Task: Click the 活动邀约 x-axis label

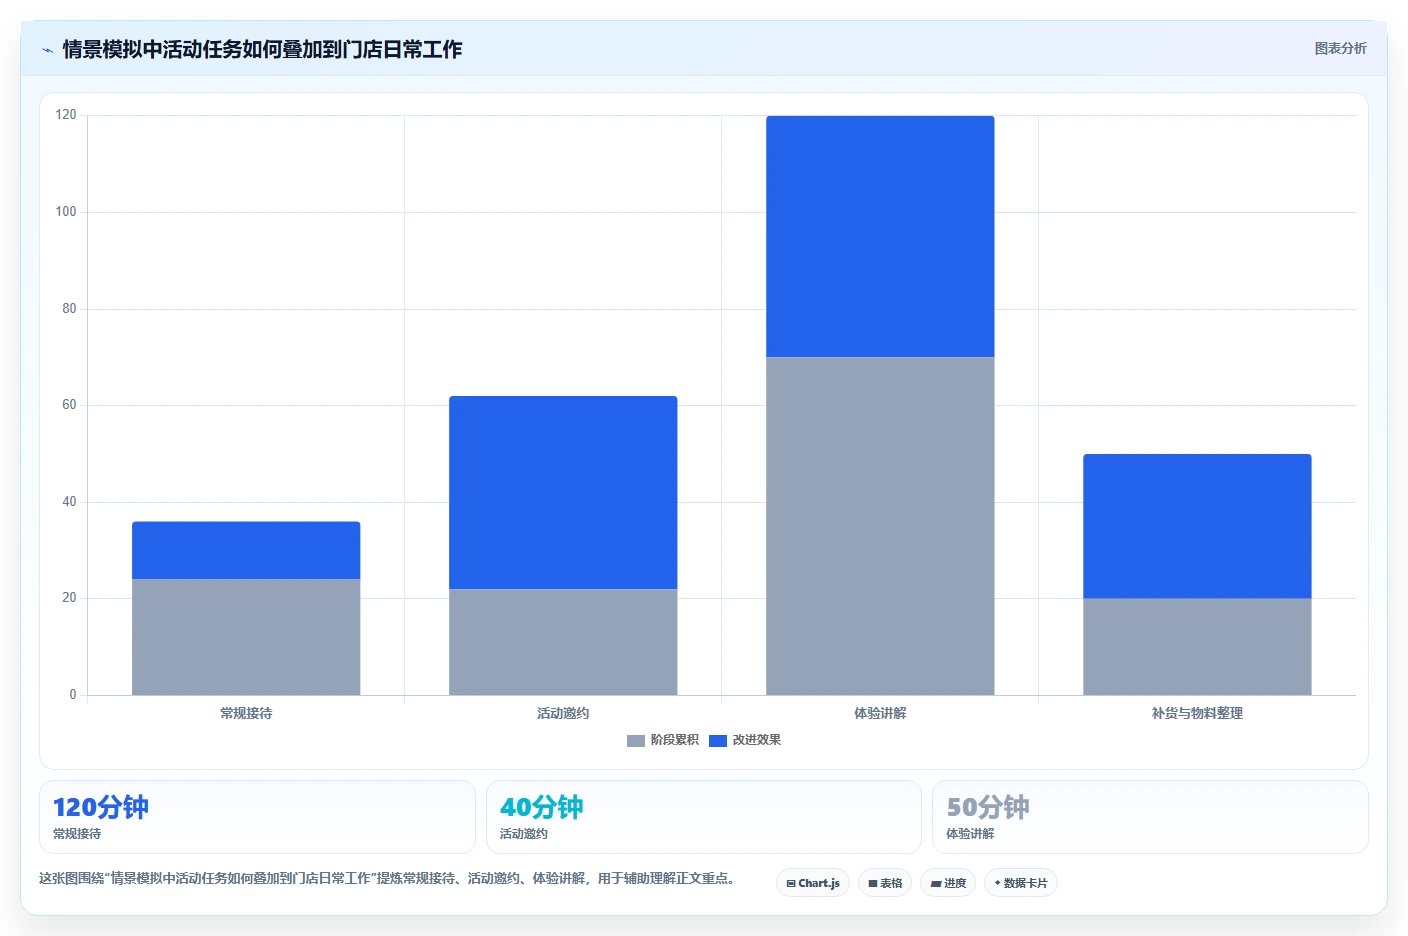Action: tap(563, 713)
